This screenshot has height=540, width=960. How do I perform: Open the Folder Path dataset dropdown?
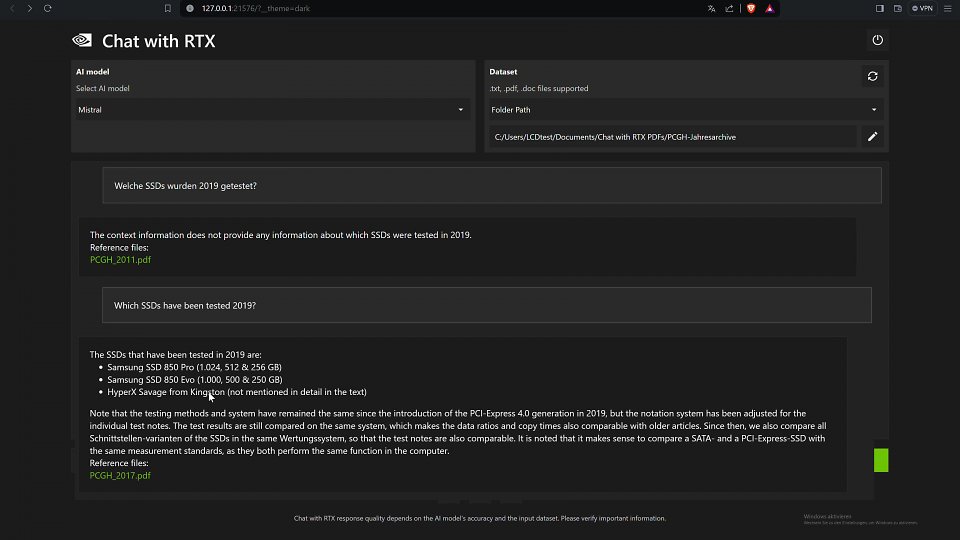coord(684,110)
